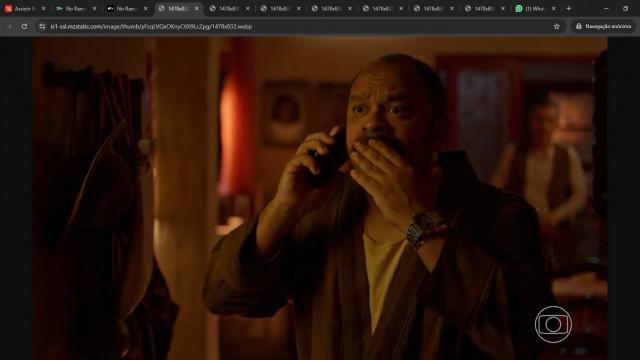This screenshot has width=640, height=360.
Task: Bookmark this page with the star icon
Action: 556,27
